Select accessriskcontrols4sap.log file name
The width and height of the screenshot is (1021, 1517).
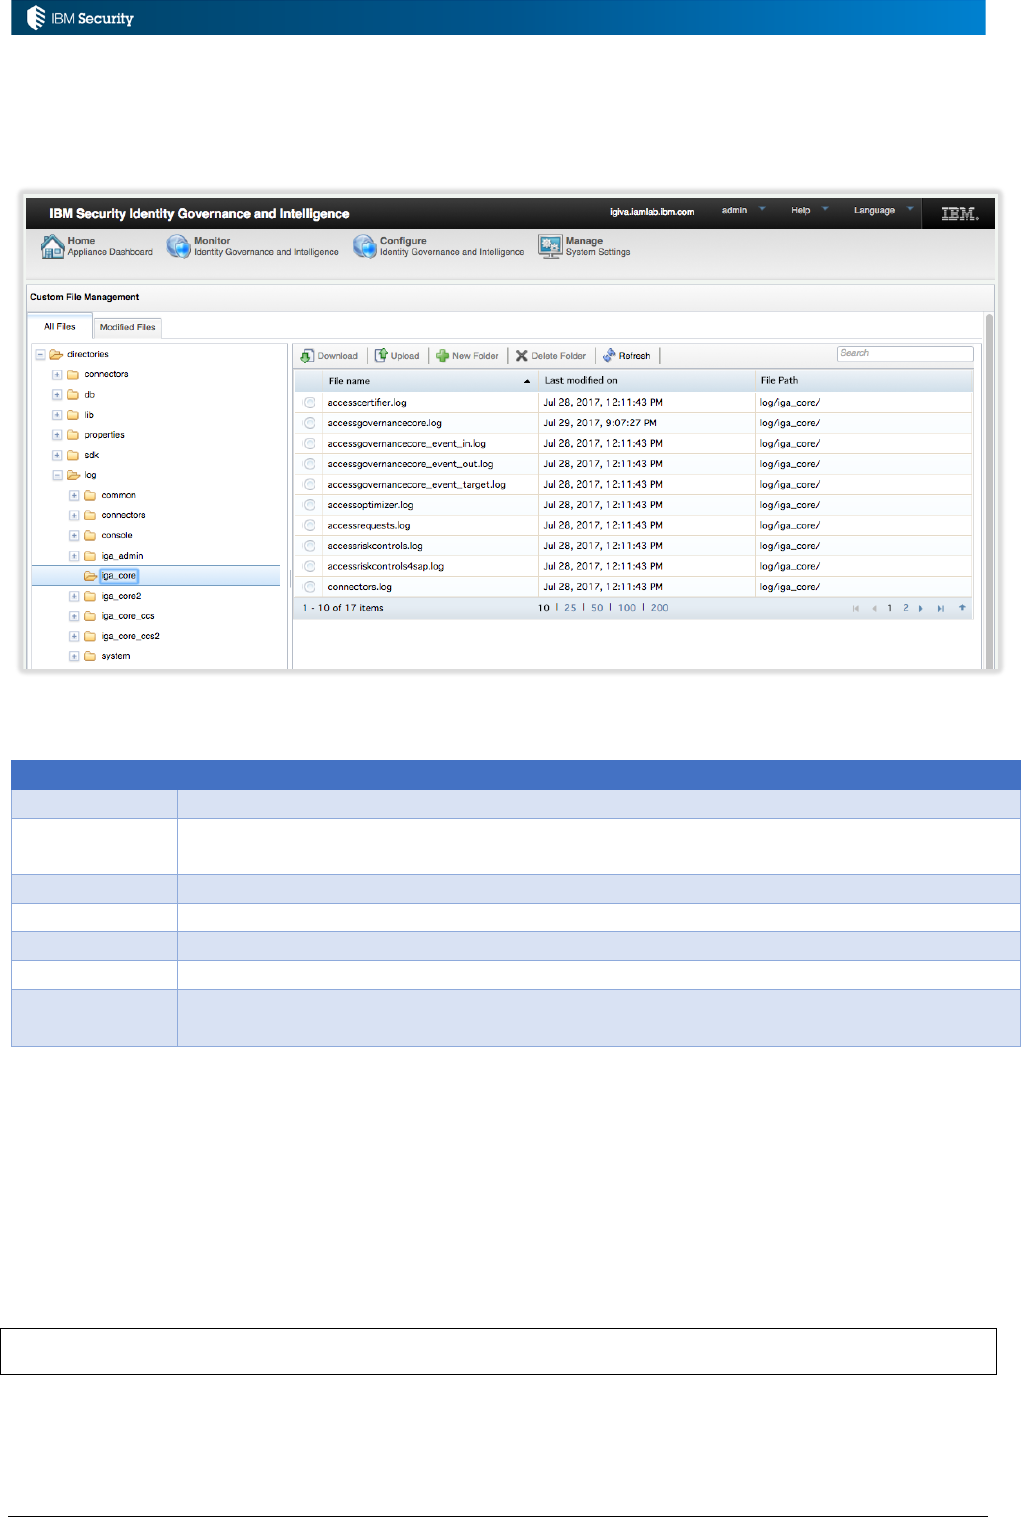386,566
